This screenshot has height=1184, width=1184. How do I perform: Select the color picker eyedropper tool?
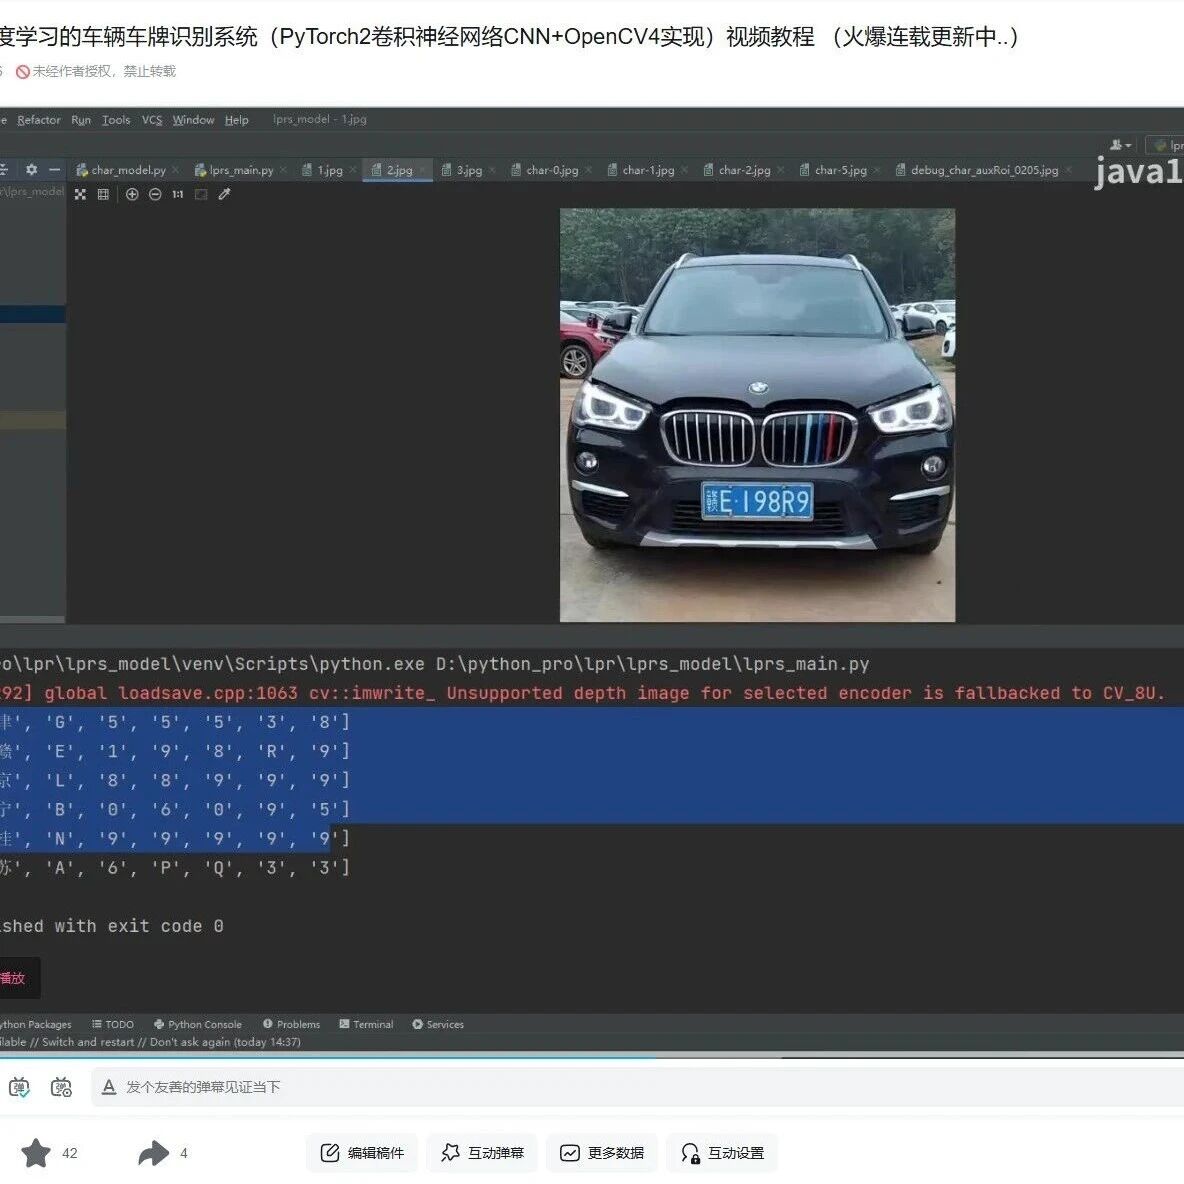(x=224, y=194)
